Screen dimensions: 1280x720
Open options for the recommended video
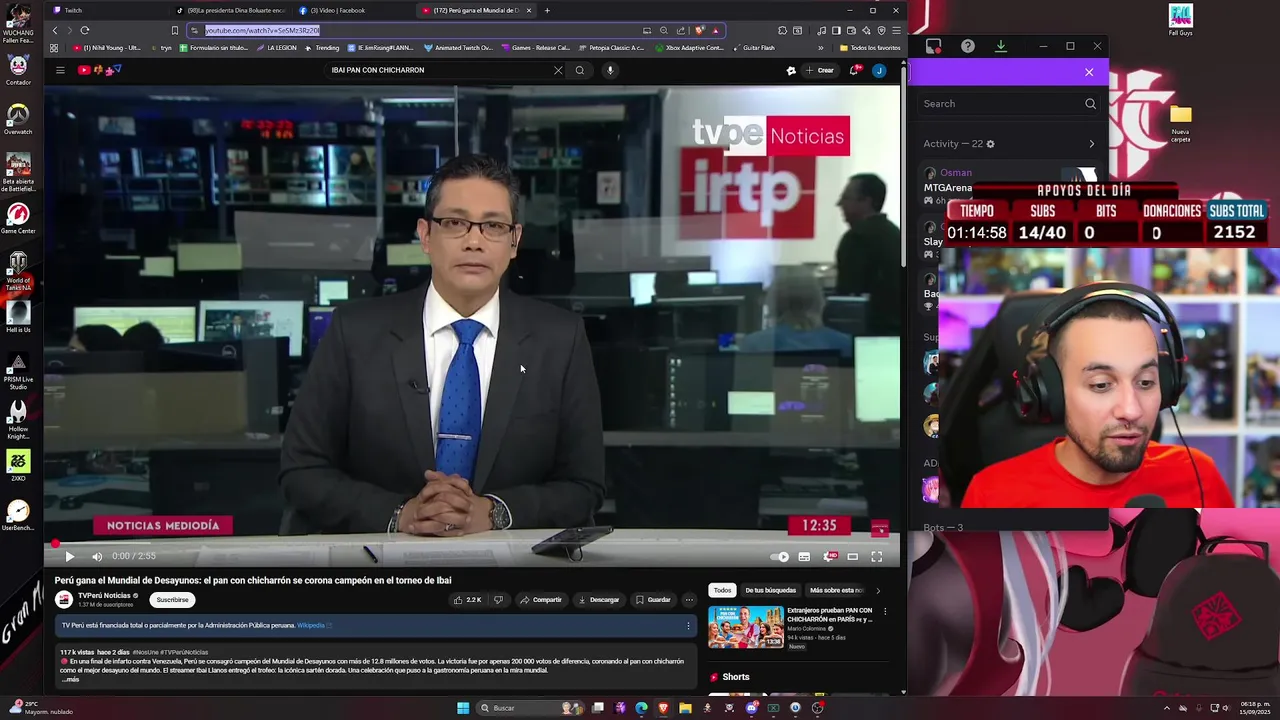pyautogui.click(x=885, y=611)
